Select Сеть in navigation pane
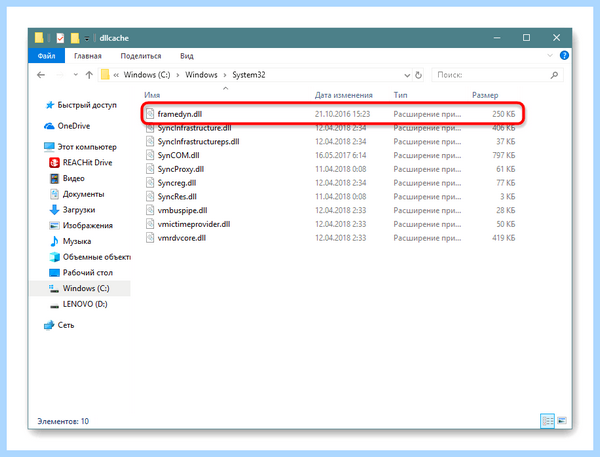The height and width of the screenshot is (457, 600). tap(59, 325)
